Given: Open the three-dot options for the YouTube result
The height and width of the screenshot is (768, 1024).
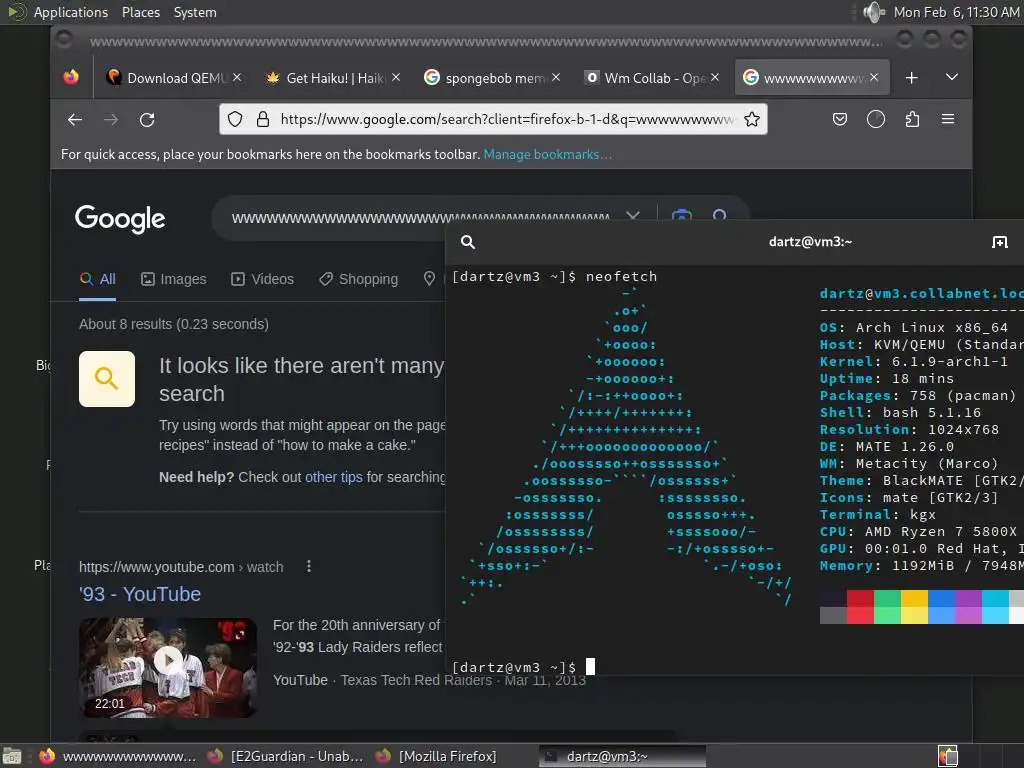Looking at the screenshot, I should pyautogui.click(x=309, y=567).
